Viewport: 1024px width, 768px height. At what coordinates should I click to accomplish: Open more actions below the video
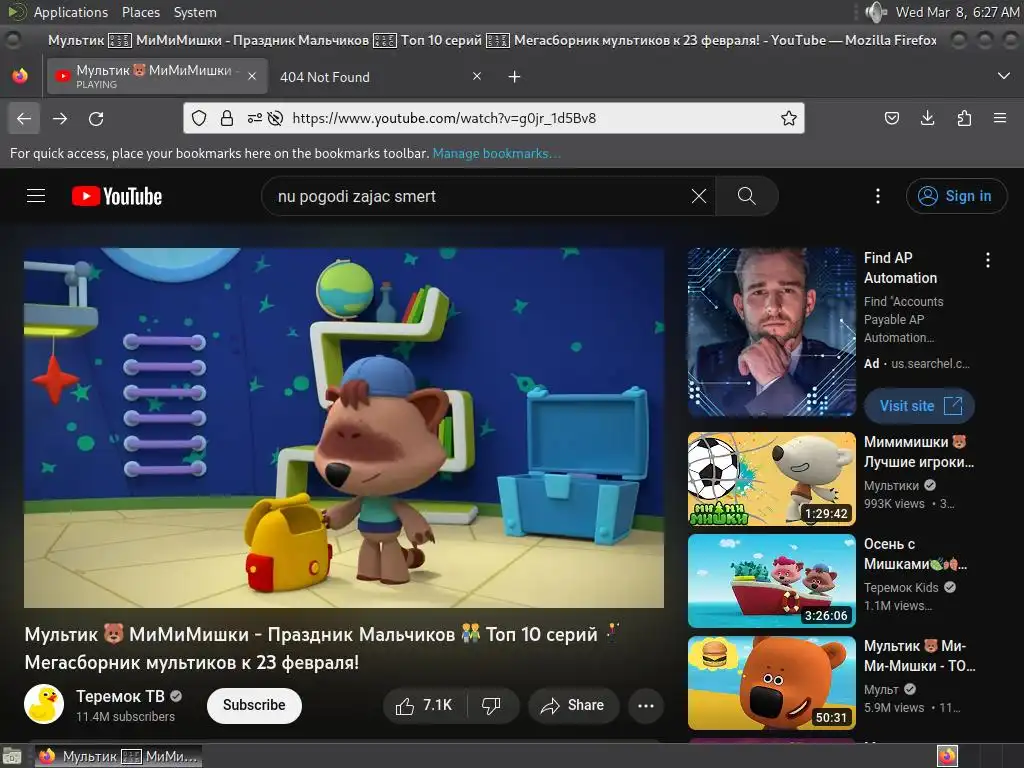645,705
